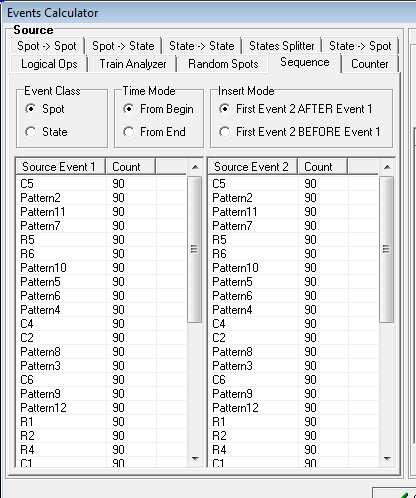
Task: Click the Source Event 2 list up arrow
Action: tap(387, 167)
